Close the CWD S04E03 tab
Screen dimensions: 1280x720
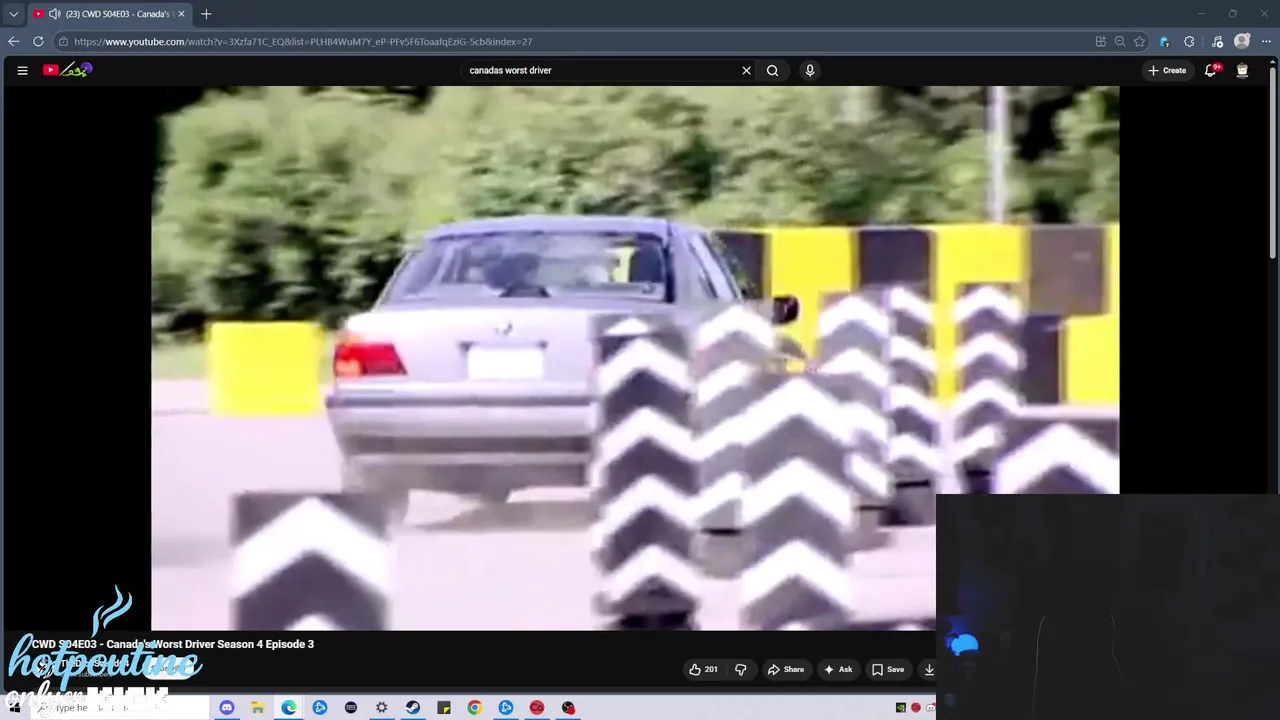pyautogui.click(x=181, y=14)
